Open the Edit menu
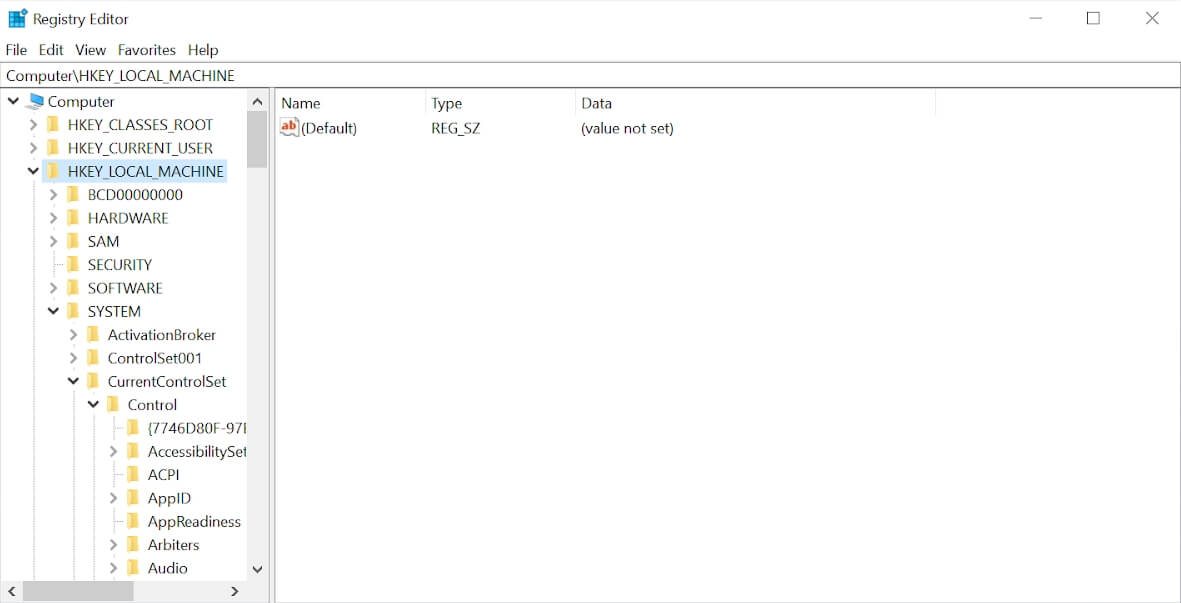 tap(50, 49)
